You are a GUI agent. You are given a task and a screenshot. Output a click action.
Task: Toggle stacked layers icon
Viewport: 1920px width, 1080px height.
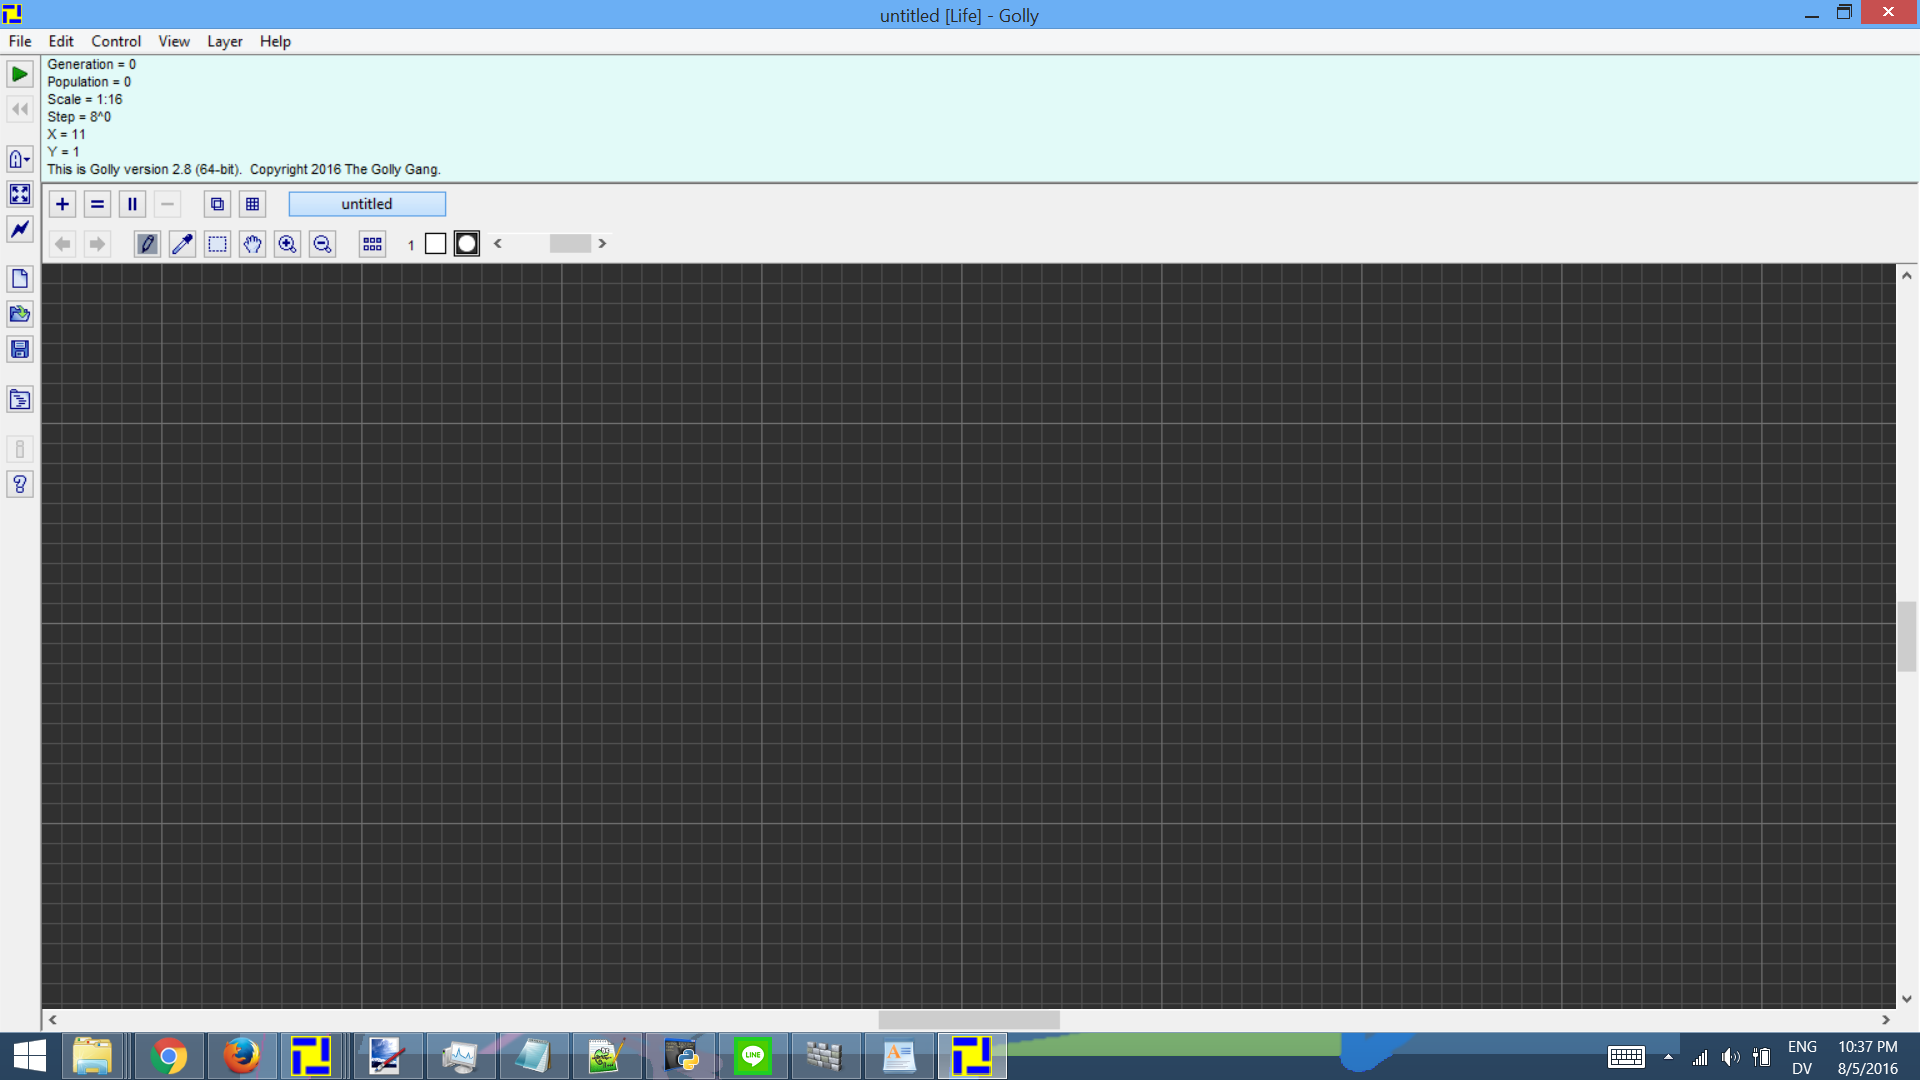point(217,204)
